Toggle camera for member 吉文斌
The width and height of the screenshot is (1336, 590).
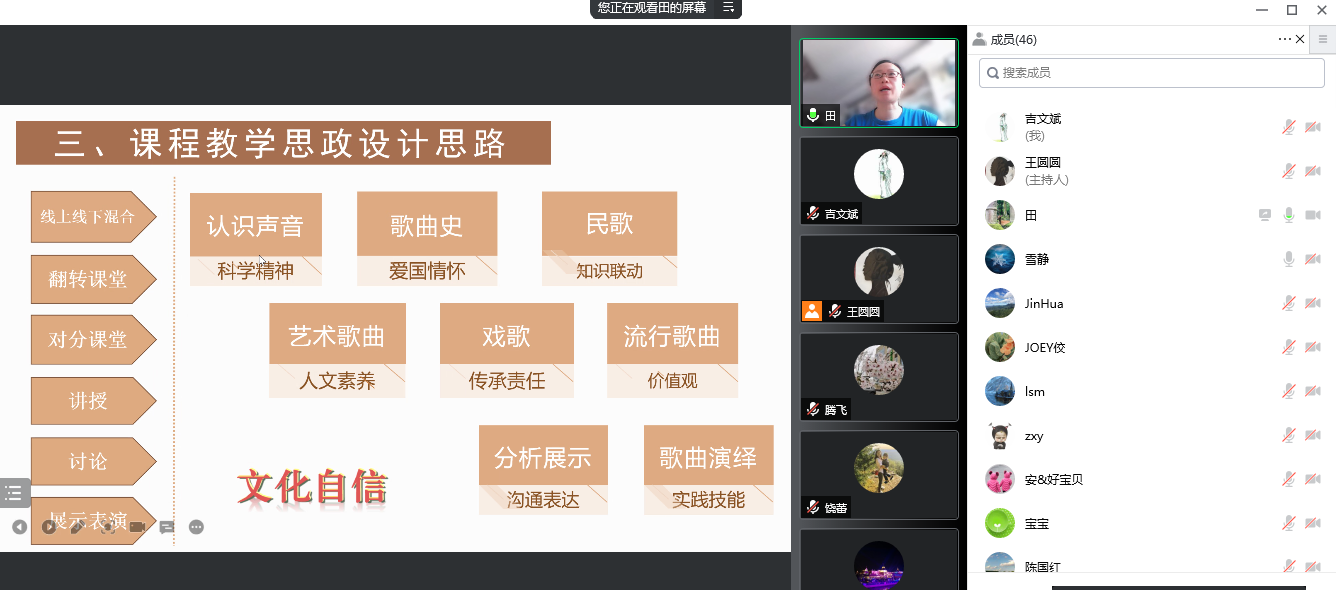(x=1313, y=127)
